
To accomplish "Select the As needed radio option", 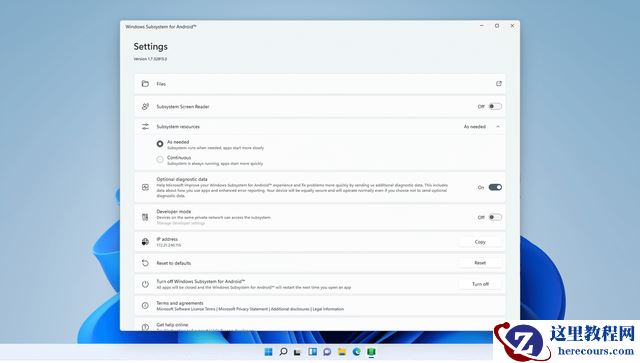I will [x=160, y=144].
